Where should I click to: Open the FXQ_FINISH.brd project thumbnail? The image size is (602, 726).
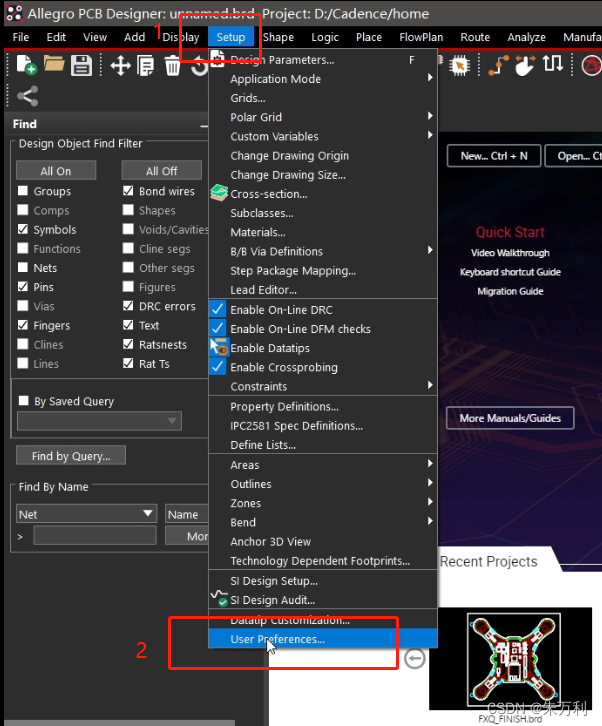(510, 658)
